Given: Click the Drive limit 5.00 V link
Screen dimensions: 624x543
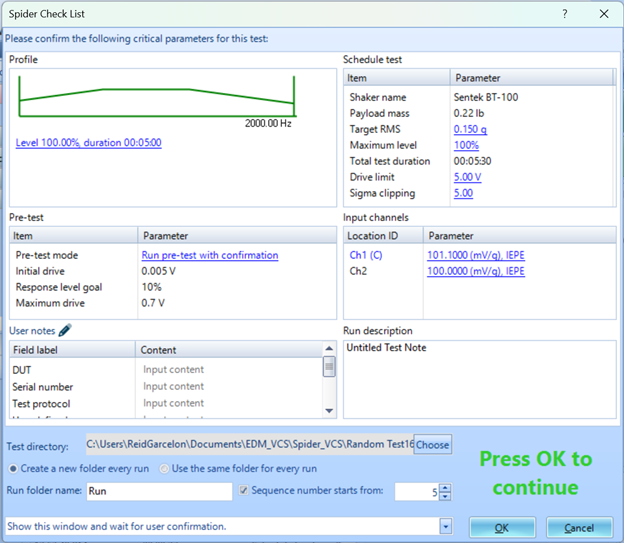Looking at the screenshot, I should click(467, 177).
